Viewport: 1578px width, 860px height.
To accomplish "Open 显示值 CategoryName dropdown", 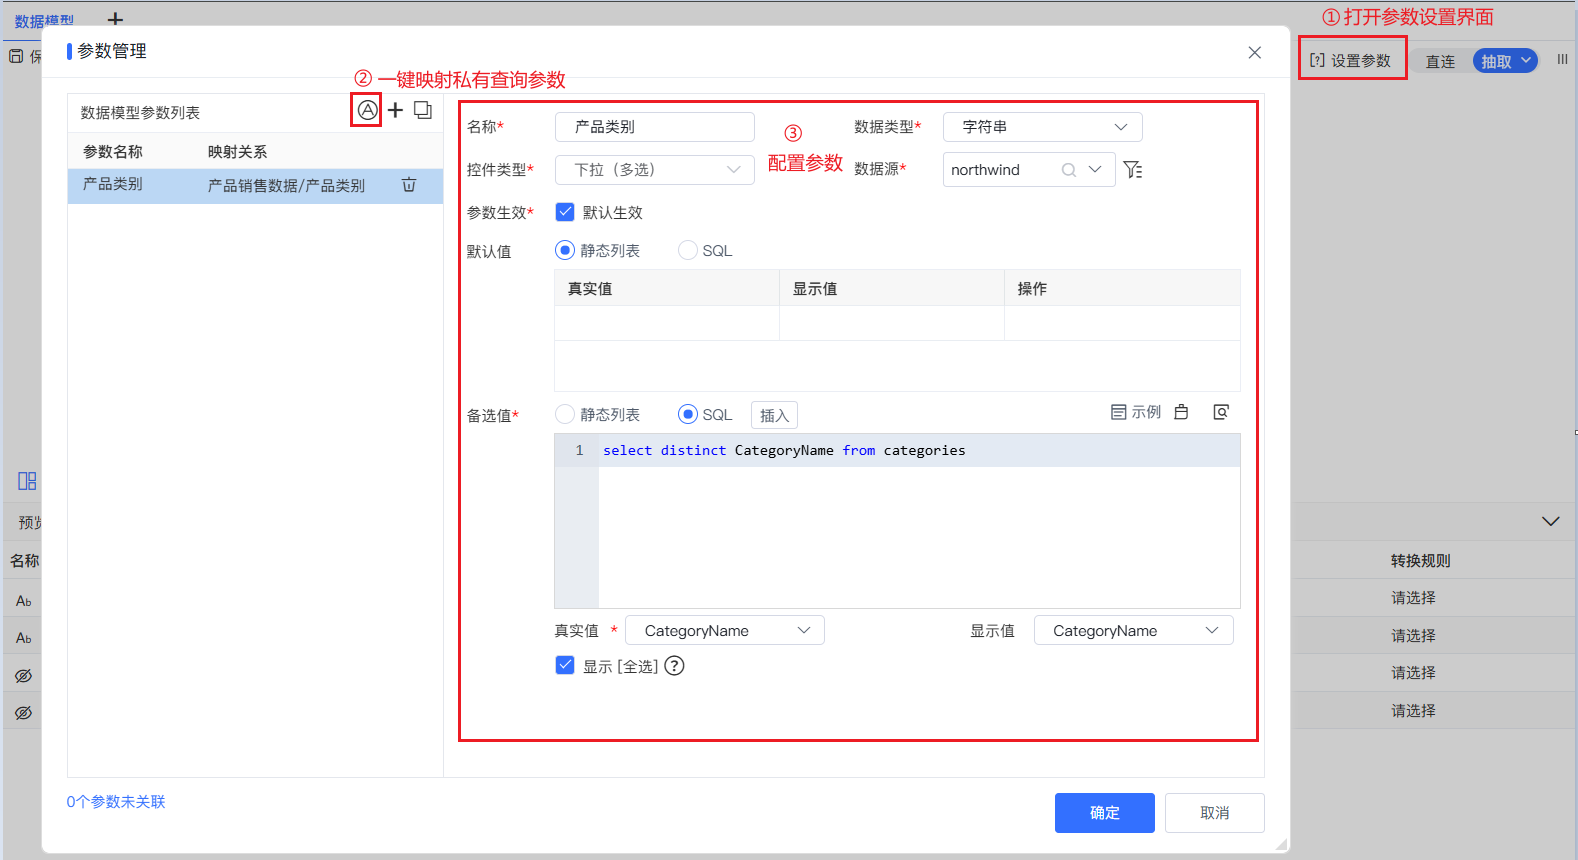I will click(1134, 631).
